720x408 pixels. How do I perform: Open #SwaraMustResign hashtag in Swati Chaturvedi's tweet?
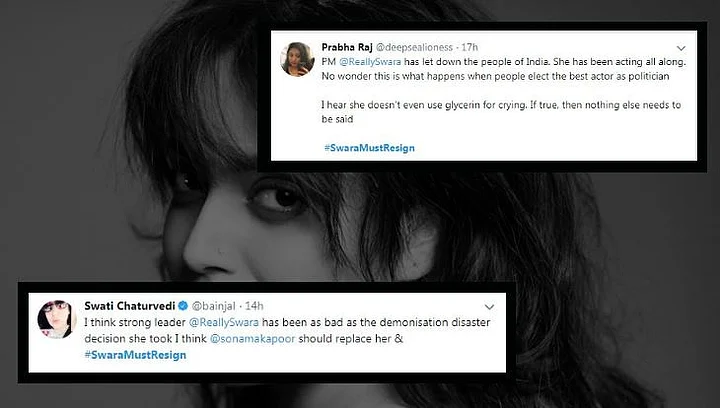[131, 355]
